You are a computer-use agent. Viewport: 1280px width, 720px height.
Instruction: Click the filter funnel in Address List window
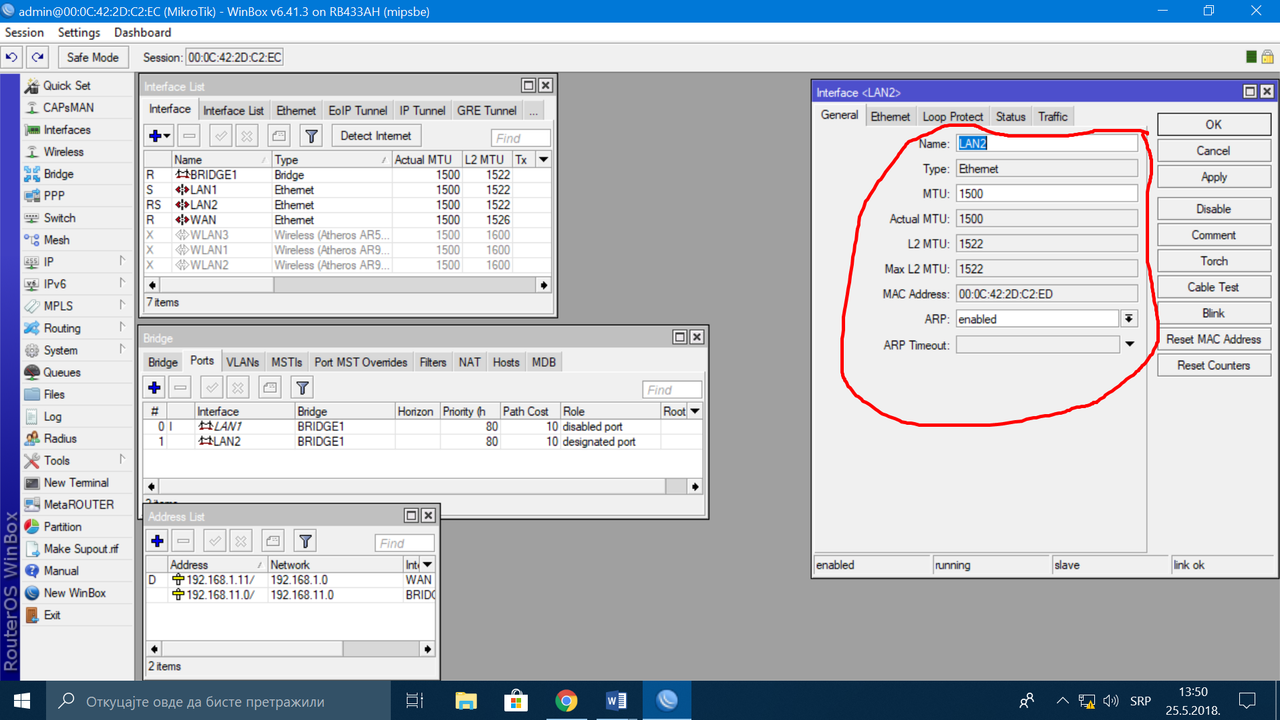[x=305, y=541]
